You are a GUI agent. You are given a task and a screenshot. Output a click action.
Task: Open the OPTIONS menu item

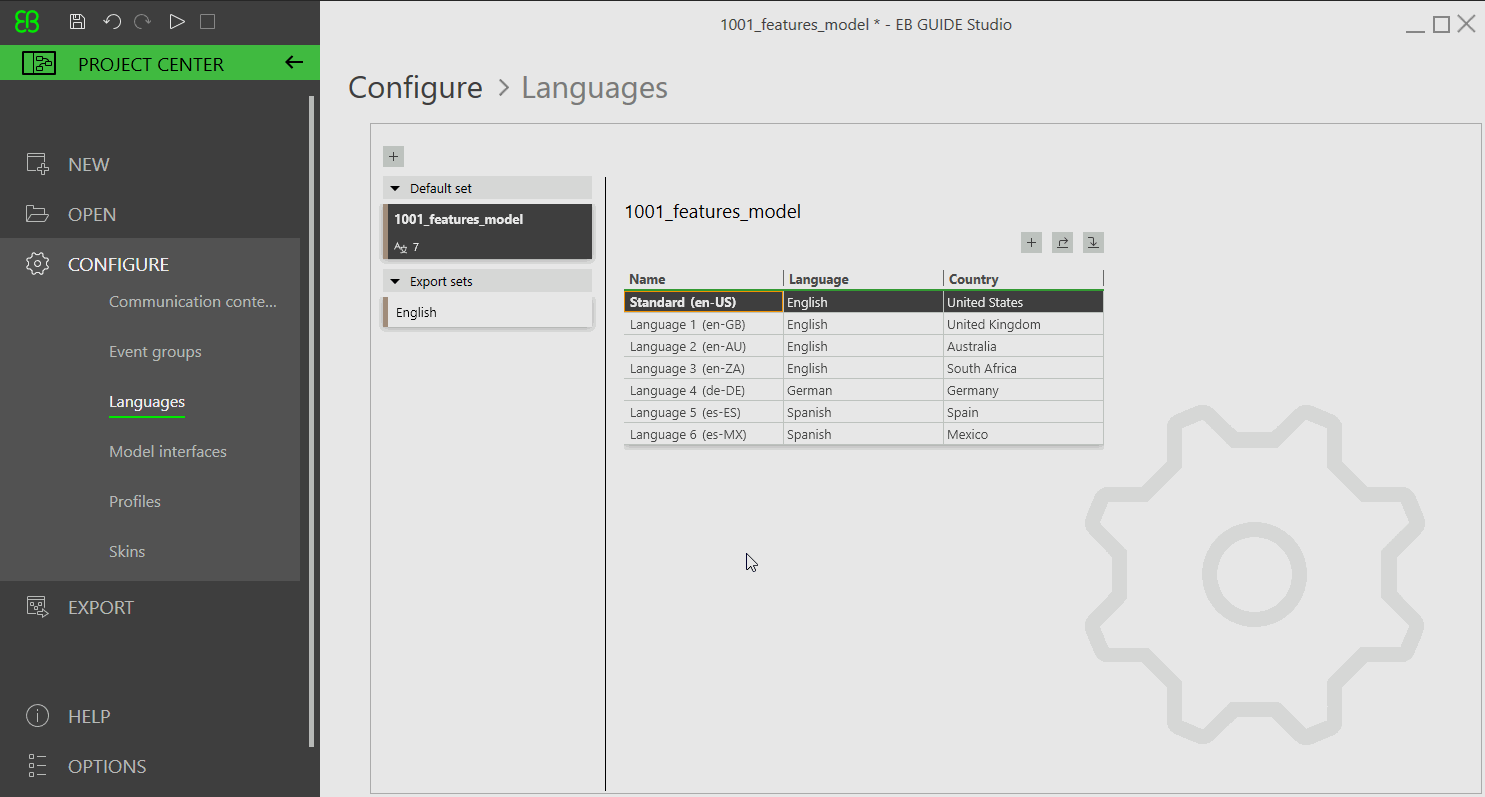pos(107,766)
